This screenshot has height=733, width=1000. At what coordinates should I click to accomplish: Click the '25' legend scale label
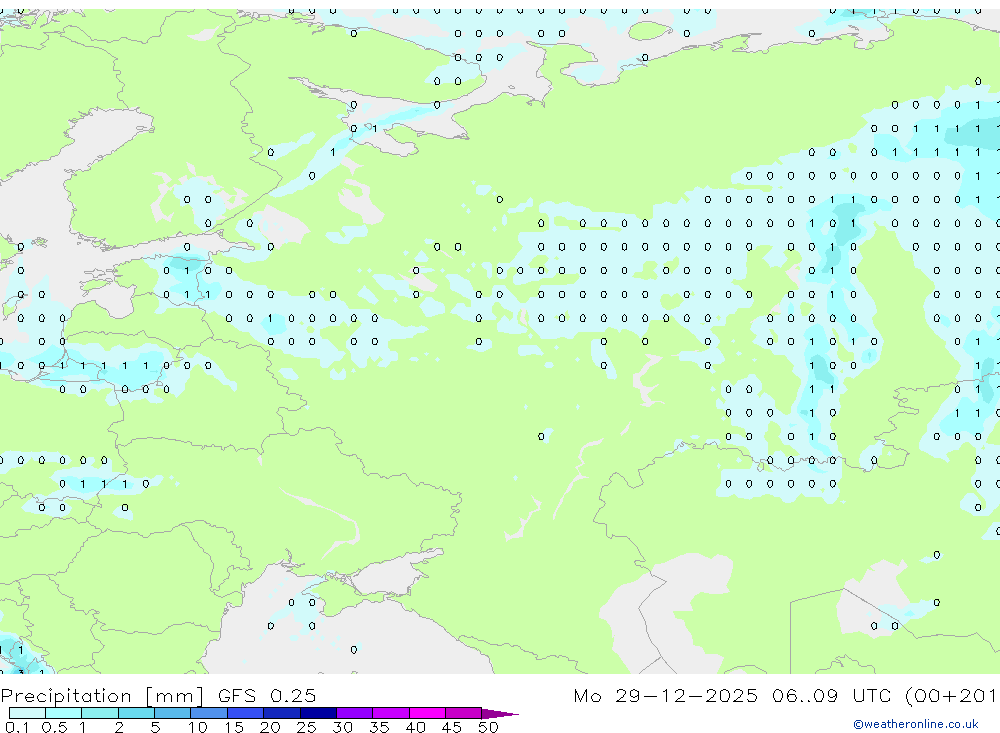point(306,727)
